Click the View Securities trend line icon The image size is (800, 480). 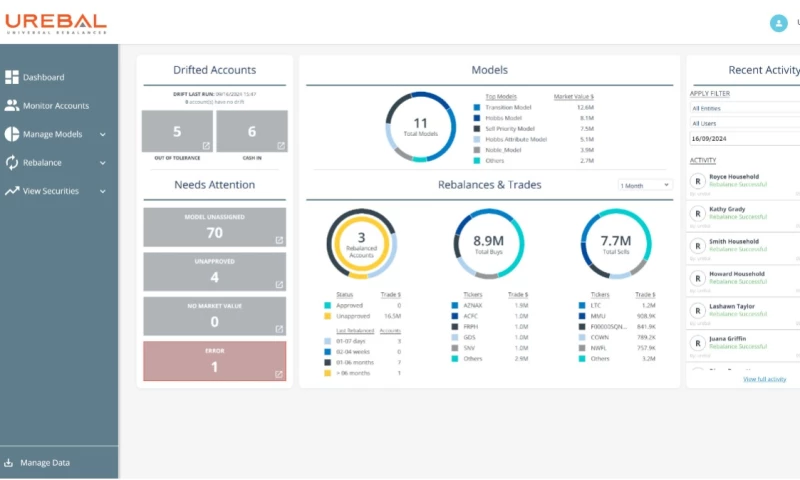12,191
